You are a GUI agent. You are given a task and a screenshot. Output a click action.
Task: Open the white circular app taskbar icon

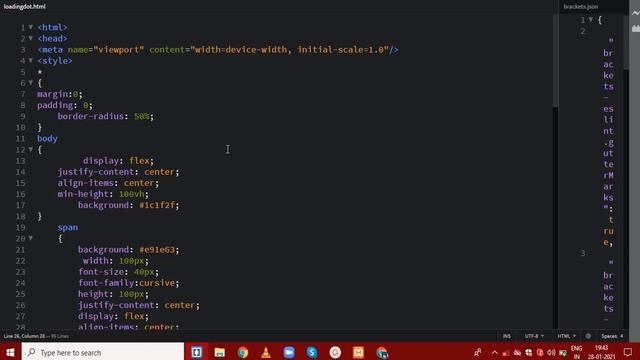pyautogui.click(x=335, y=352)
